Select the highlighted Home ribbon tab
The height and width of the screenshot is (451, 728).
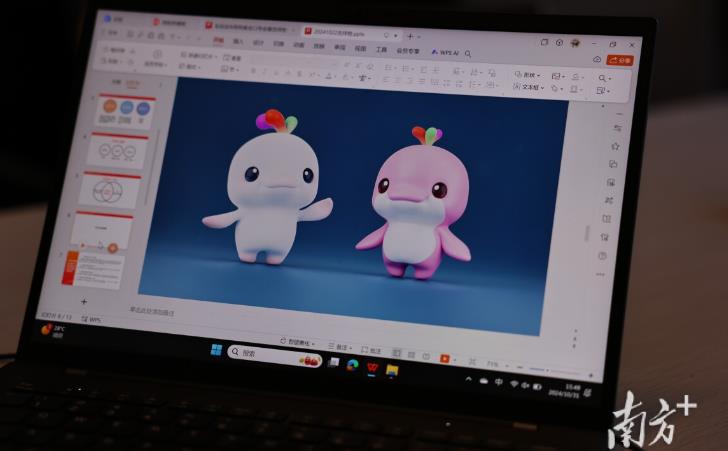click(218, 41)
